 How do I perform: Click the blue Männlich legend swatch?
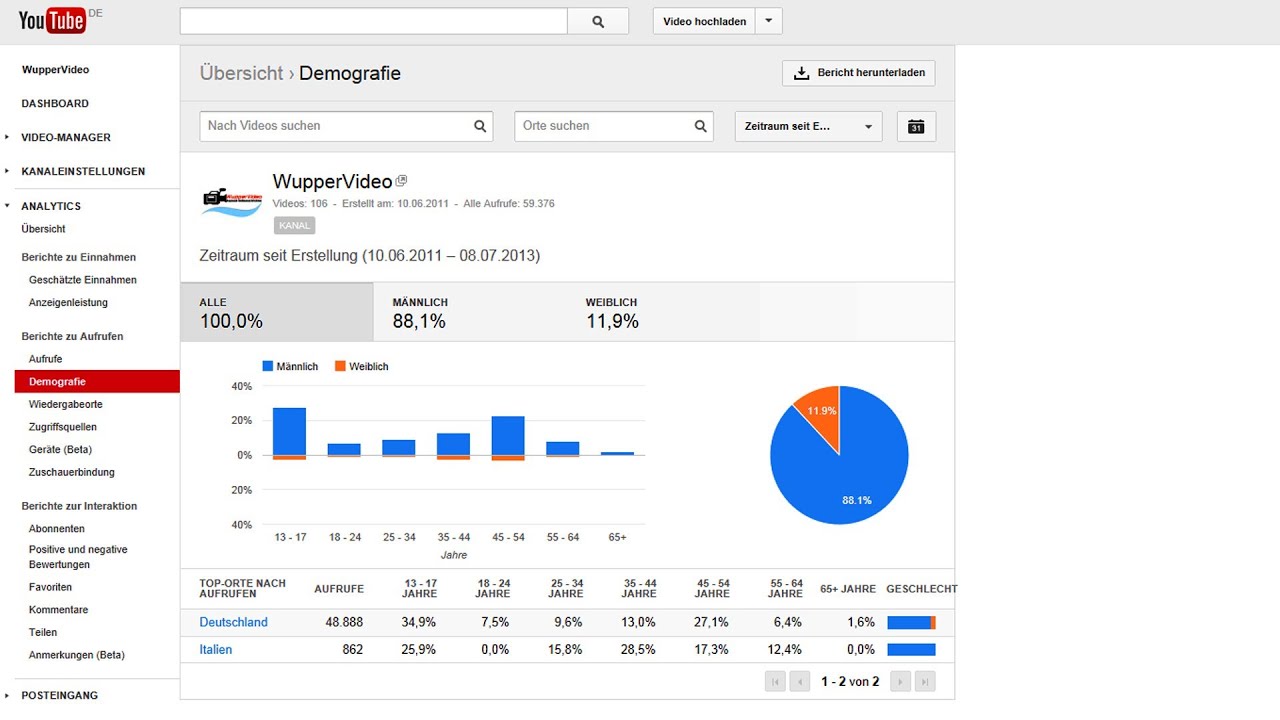(267, 367)
